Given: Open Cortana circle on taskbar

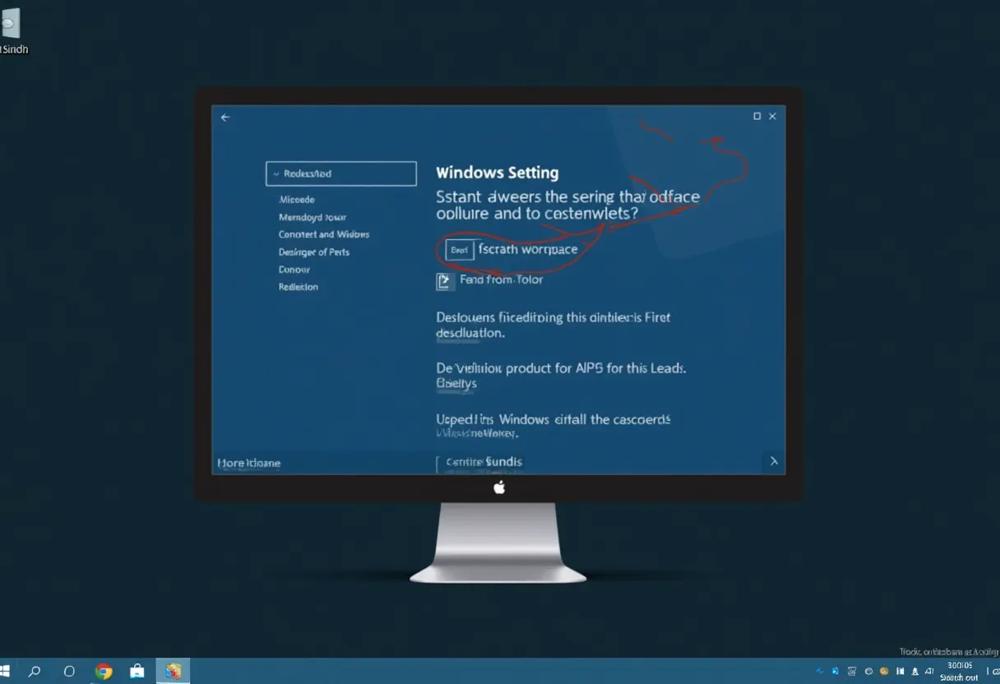Looking at the screenshot, I should point(69,671).
